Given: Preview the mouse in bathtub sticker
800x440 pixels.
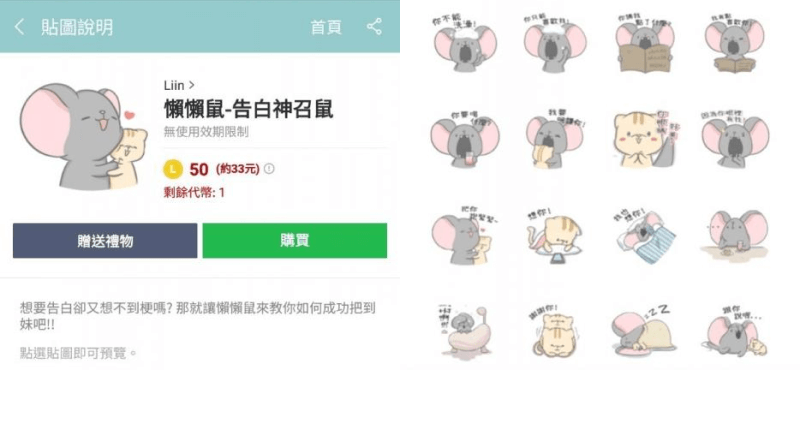Looking at the screenshot, I should pos(465,330).
